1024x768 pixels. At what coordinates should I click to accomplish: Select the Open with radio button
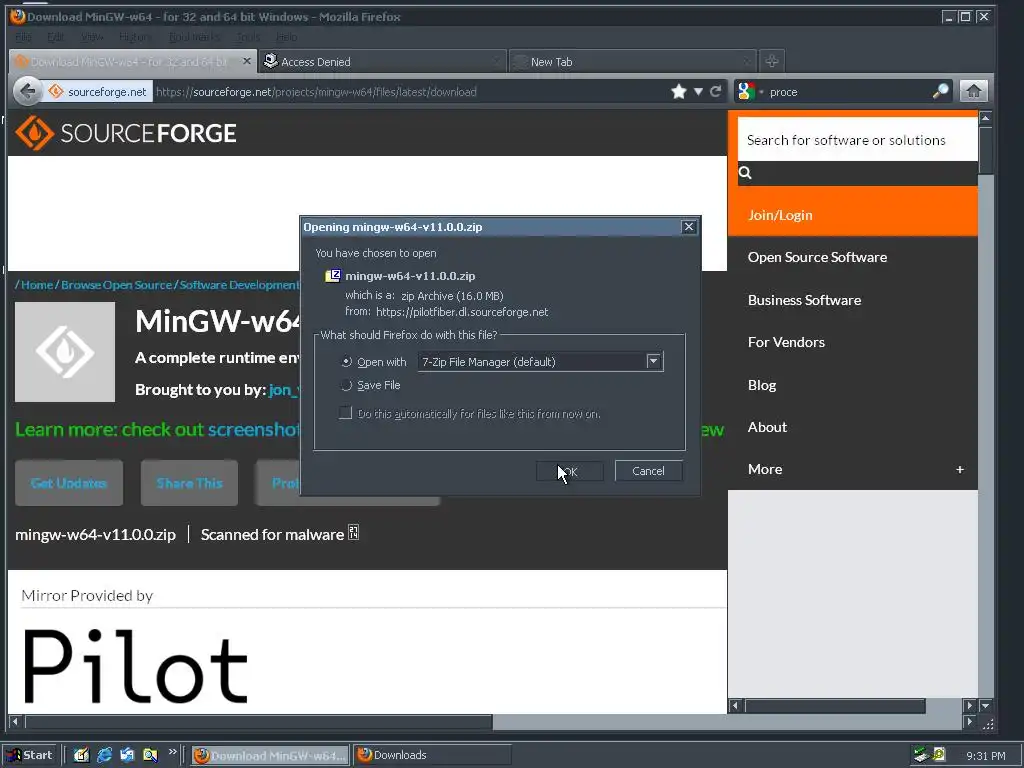coord(347,362)
